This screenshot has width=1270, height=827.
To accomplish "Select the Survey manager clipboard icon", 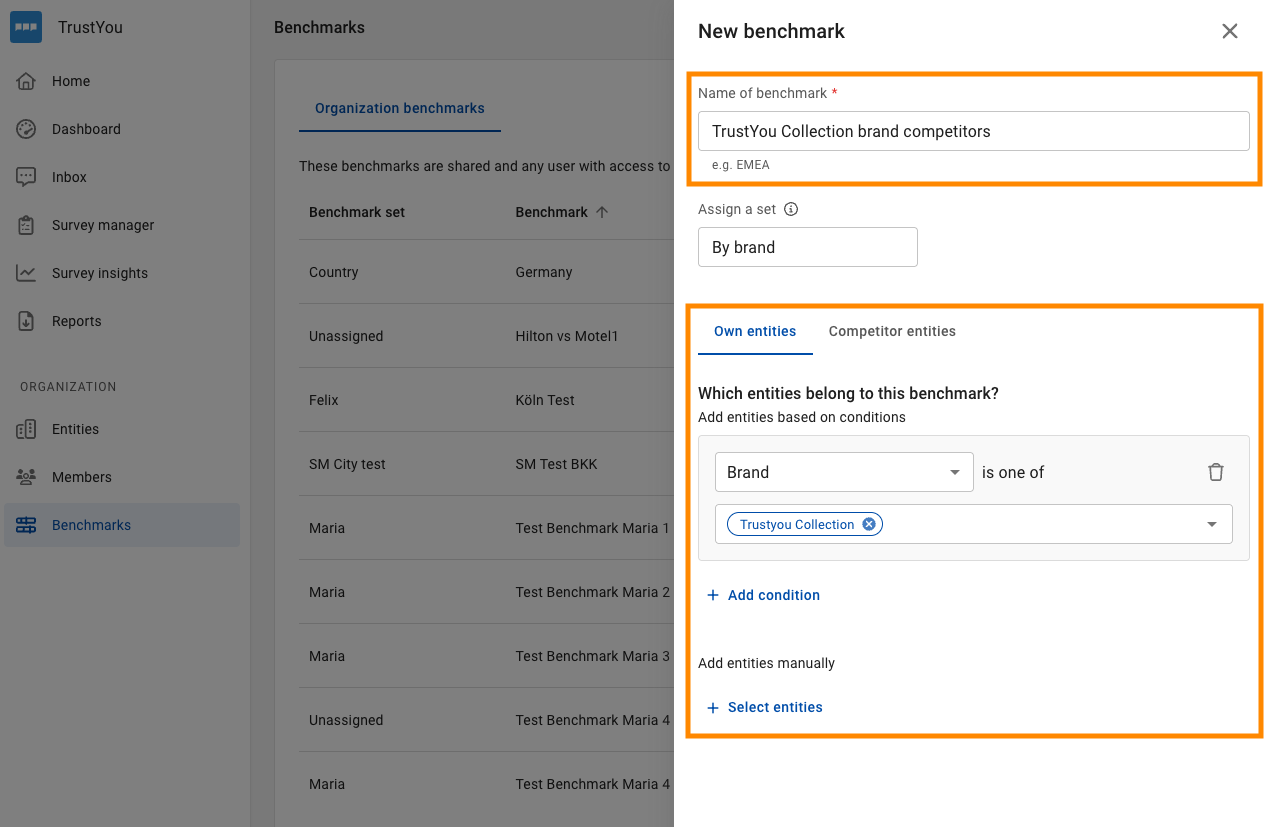I will [x=26, y=225].
